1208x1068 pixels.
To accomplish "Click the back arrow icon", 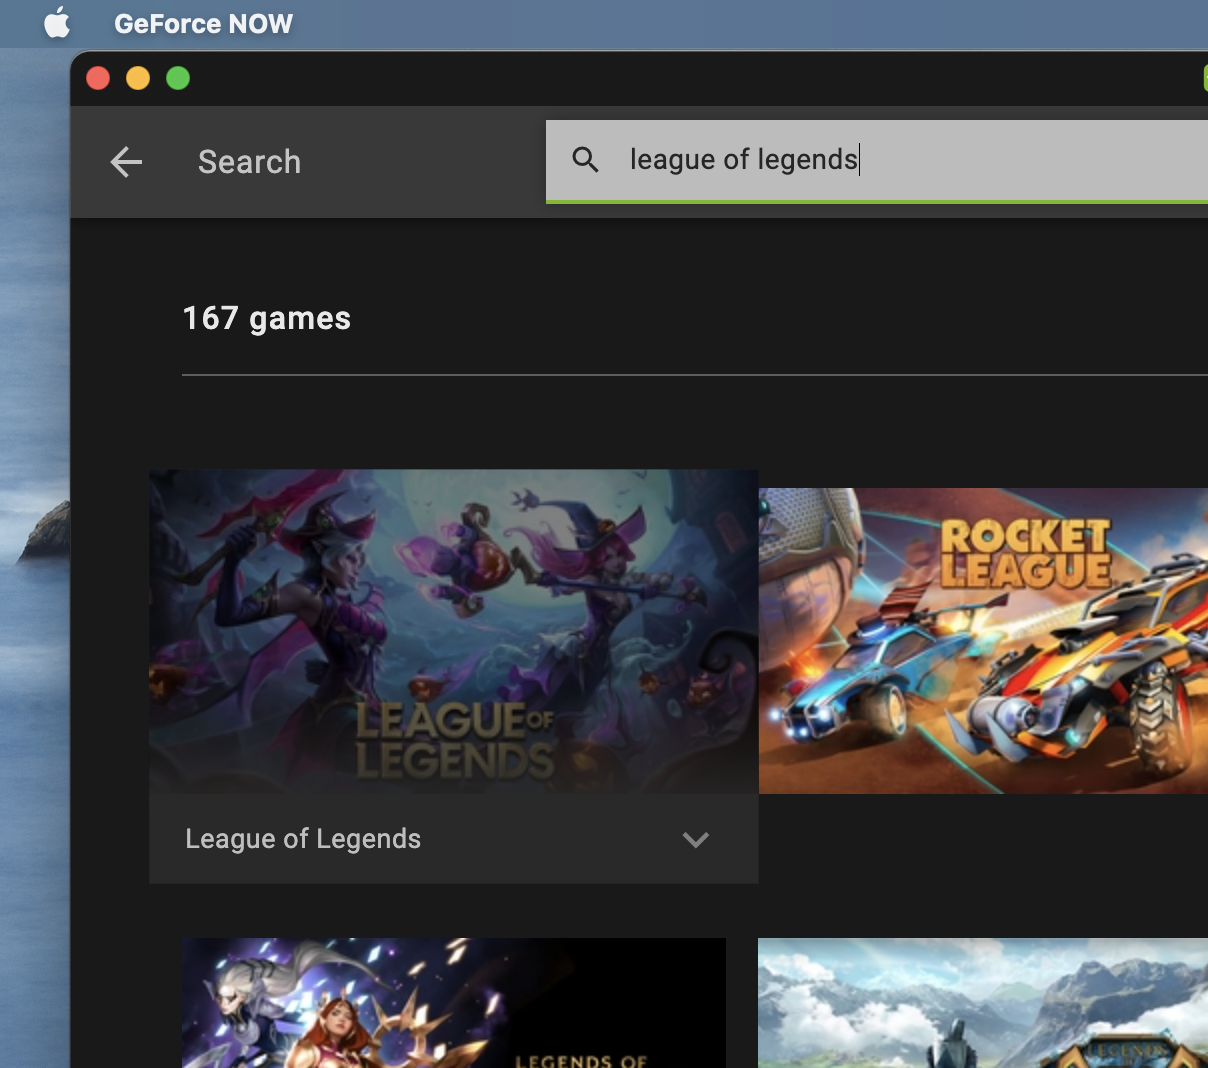I will [126, 162].
